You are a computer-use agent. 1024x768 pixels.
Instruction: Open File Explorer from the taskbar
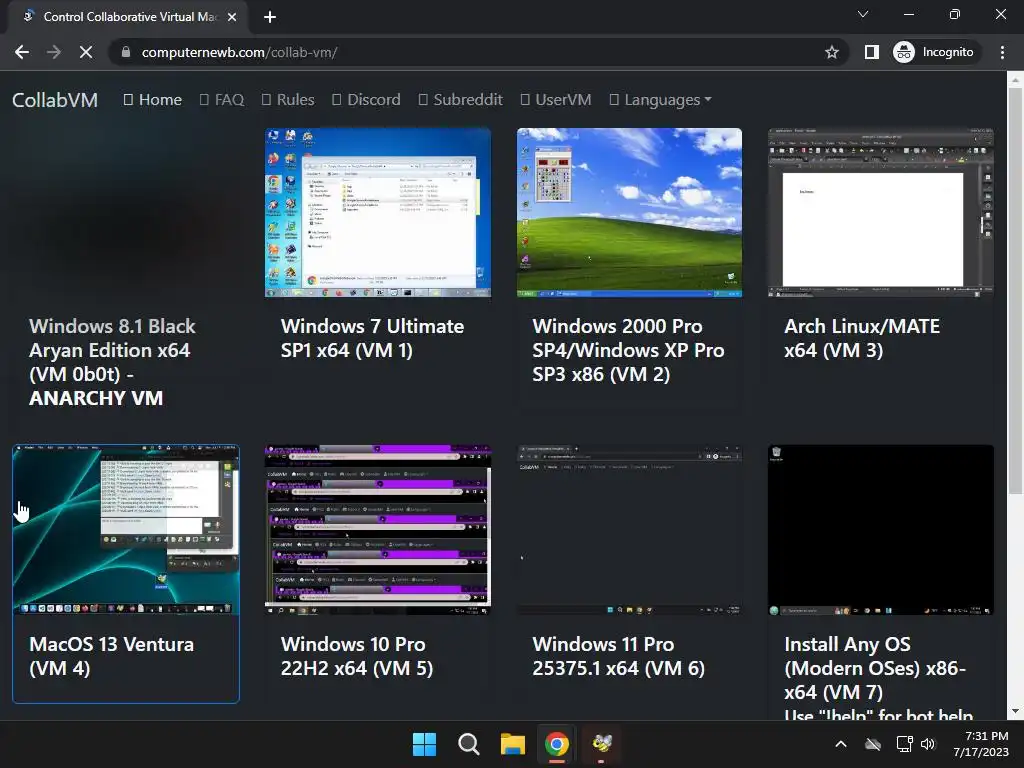coord(513,744)
